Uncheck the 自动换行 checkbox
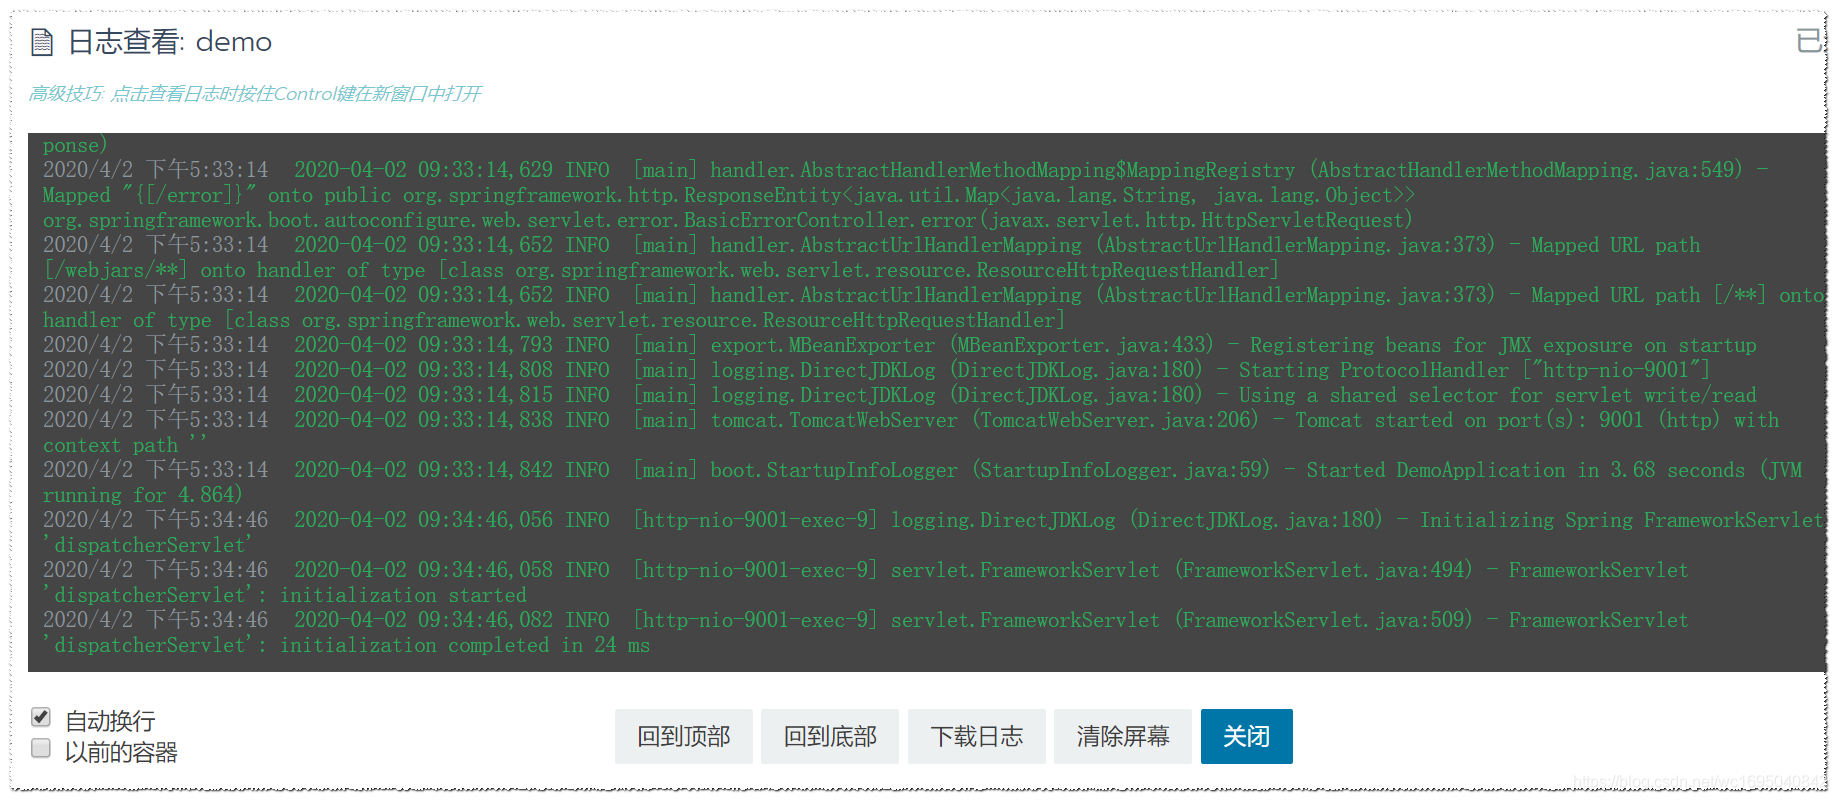 [x=41, y=717]
